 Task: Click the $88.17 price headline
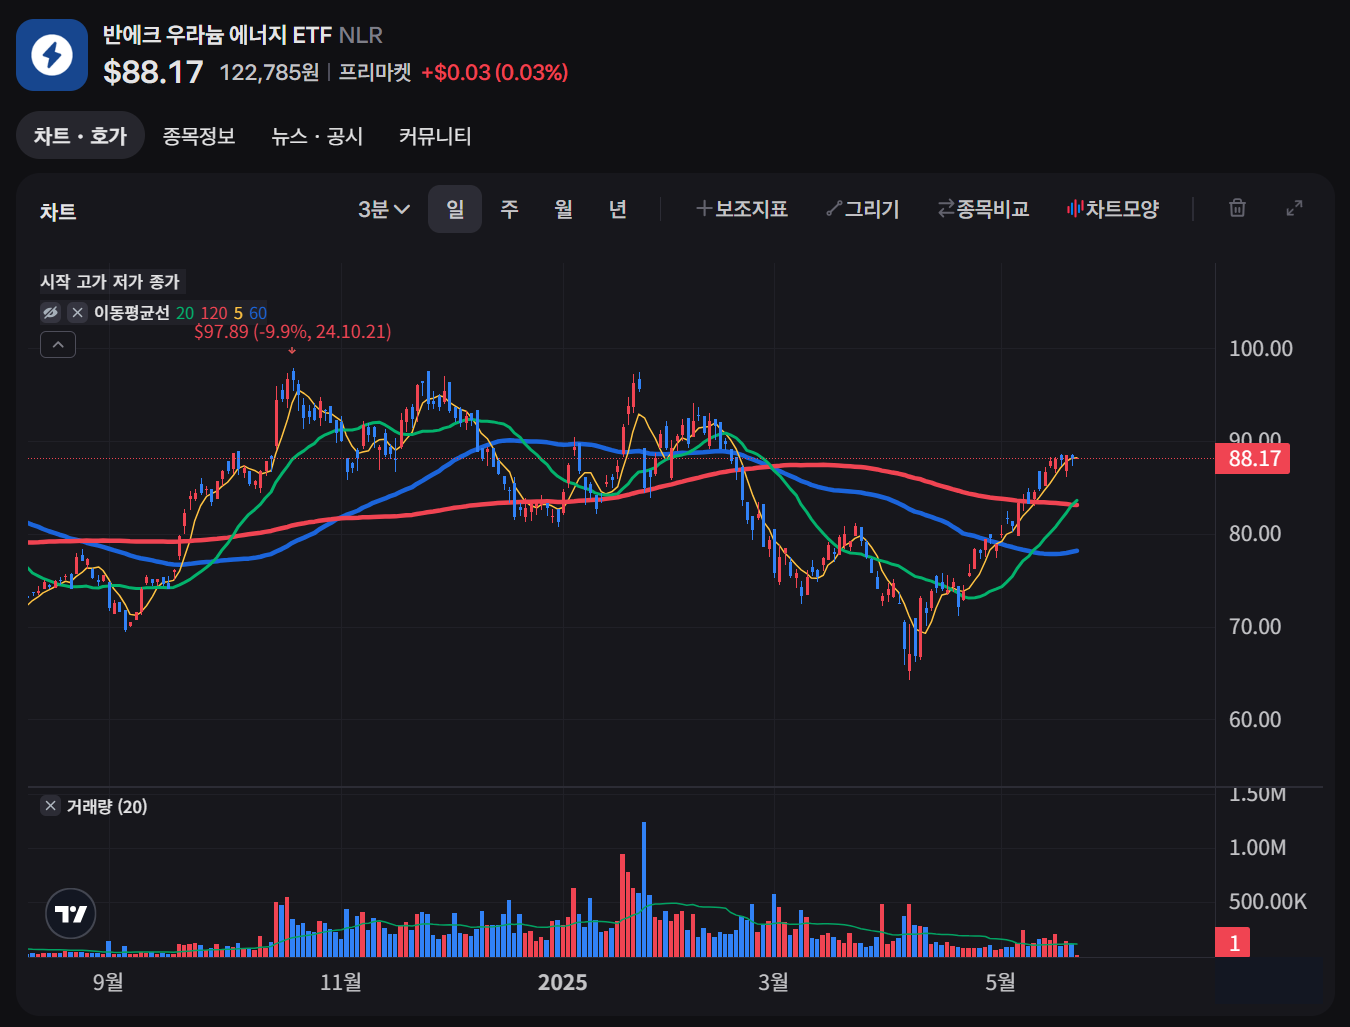pos(153,72)
